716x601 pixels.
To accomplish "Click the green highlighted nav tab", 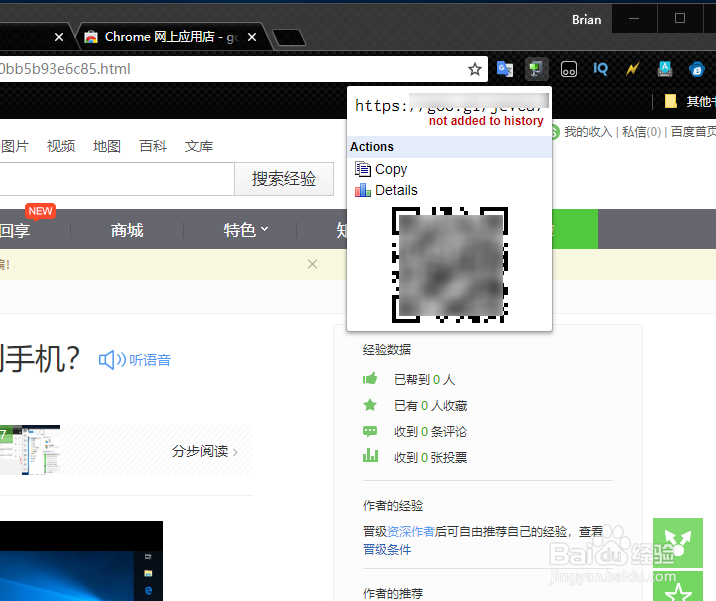I will [575, 229].
